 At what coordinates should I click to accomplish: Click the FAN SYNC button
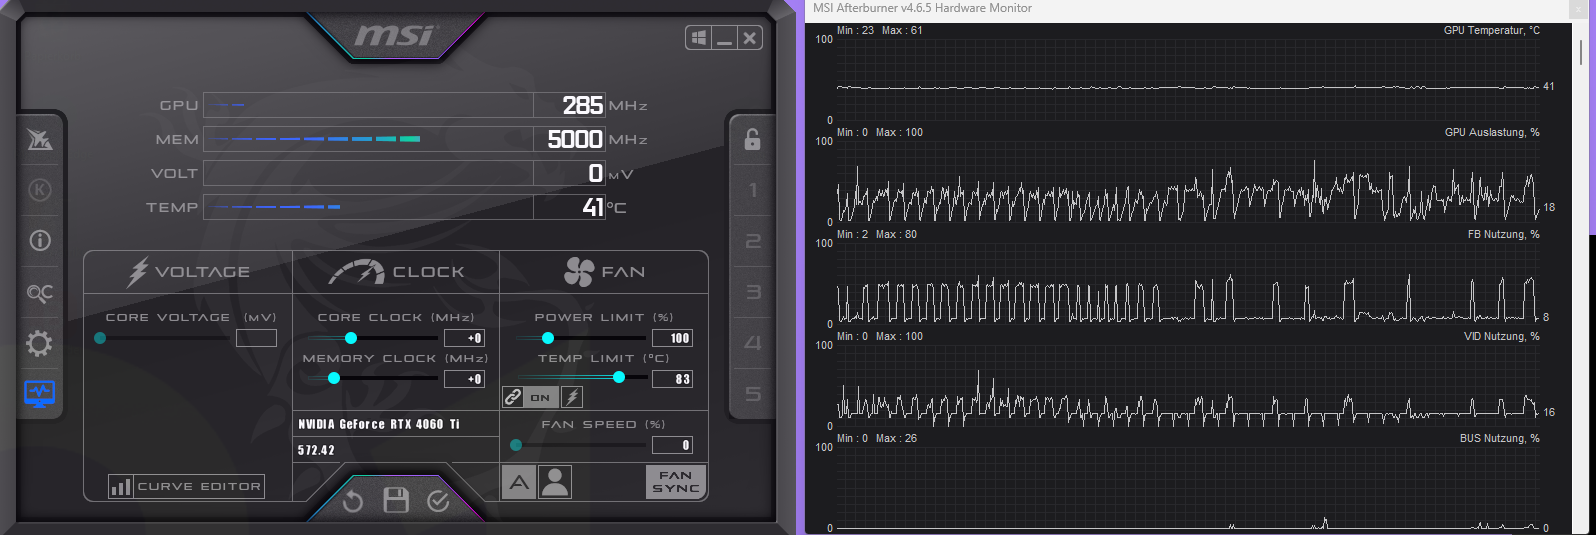(676, 482)
